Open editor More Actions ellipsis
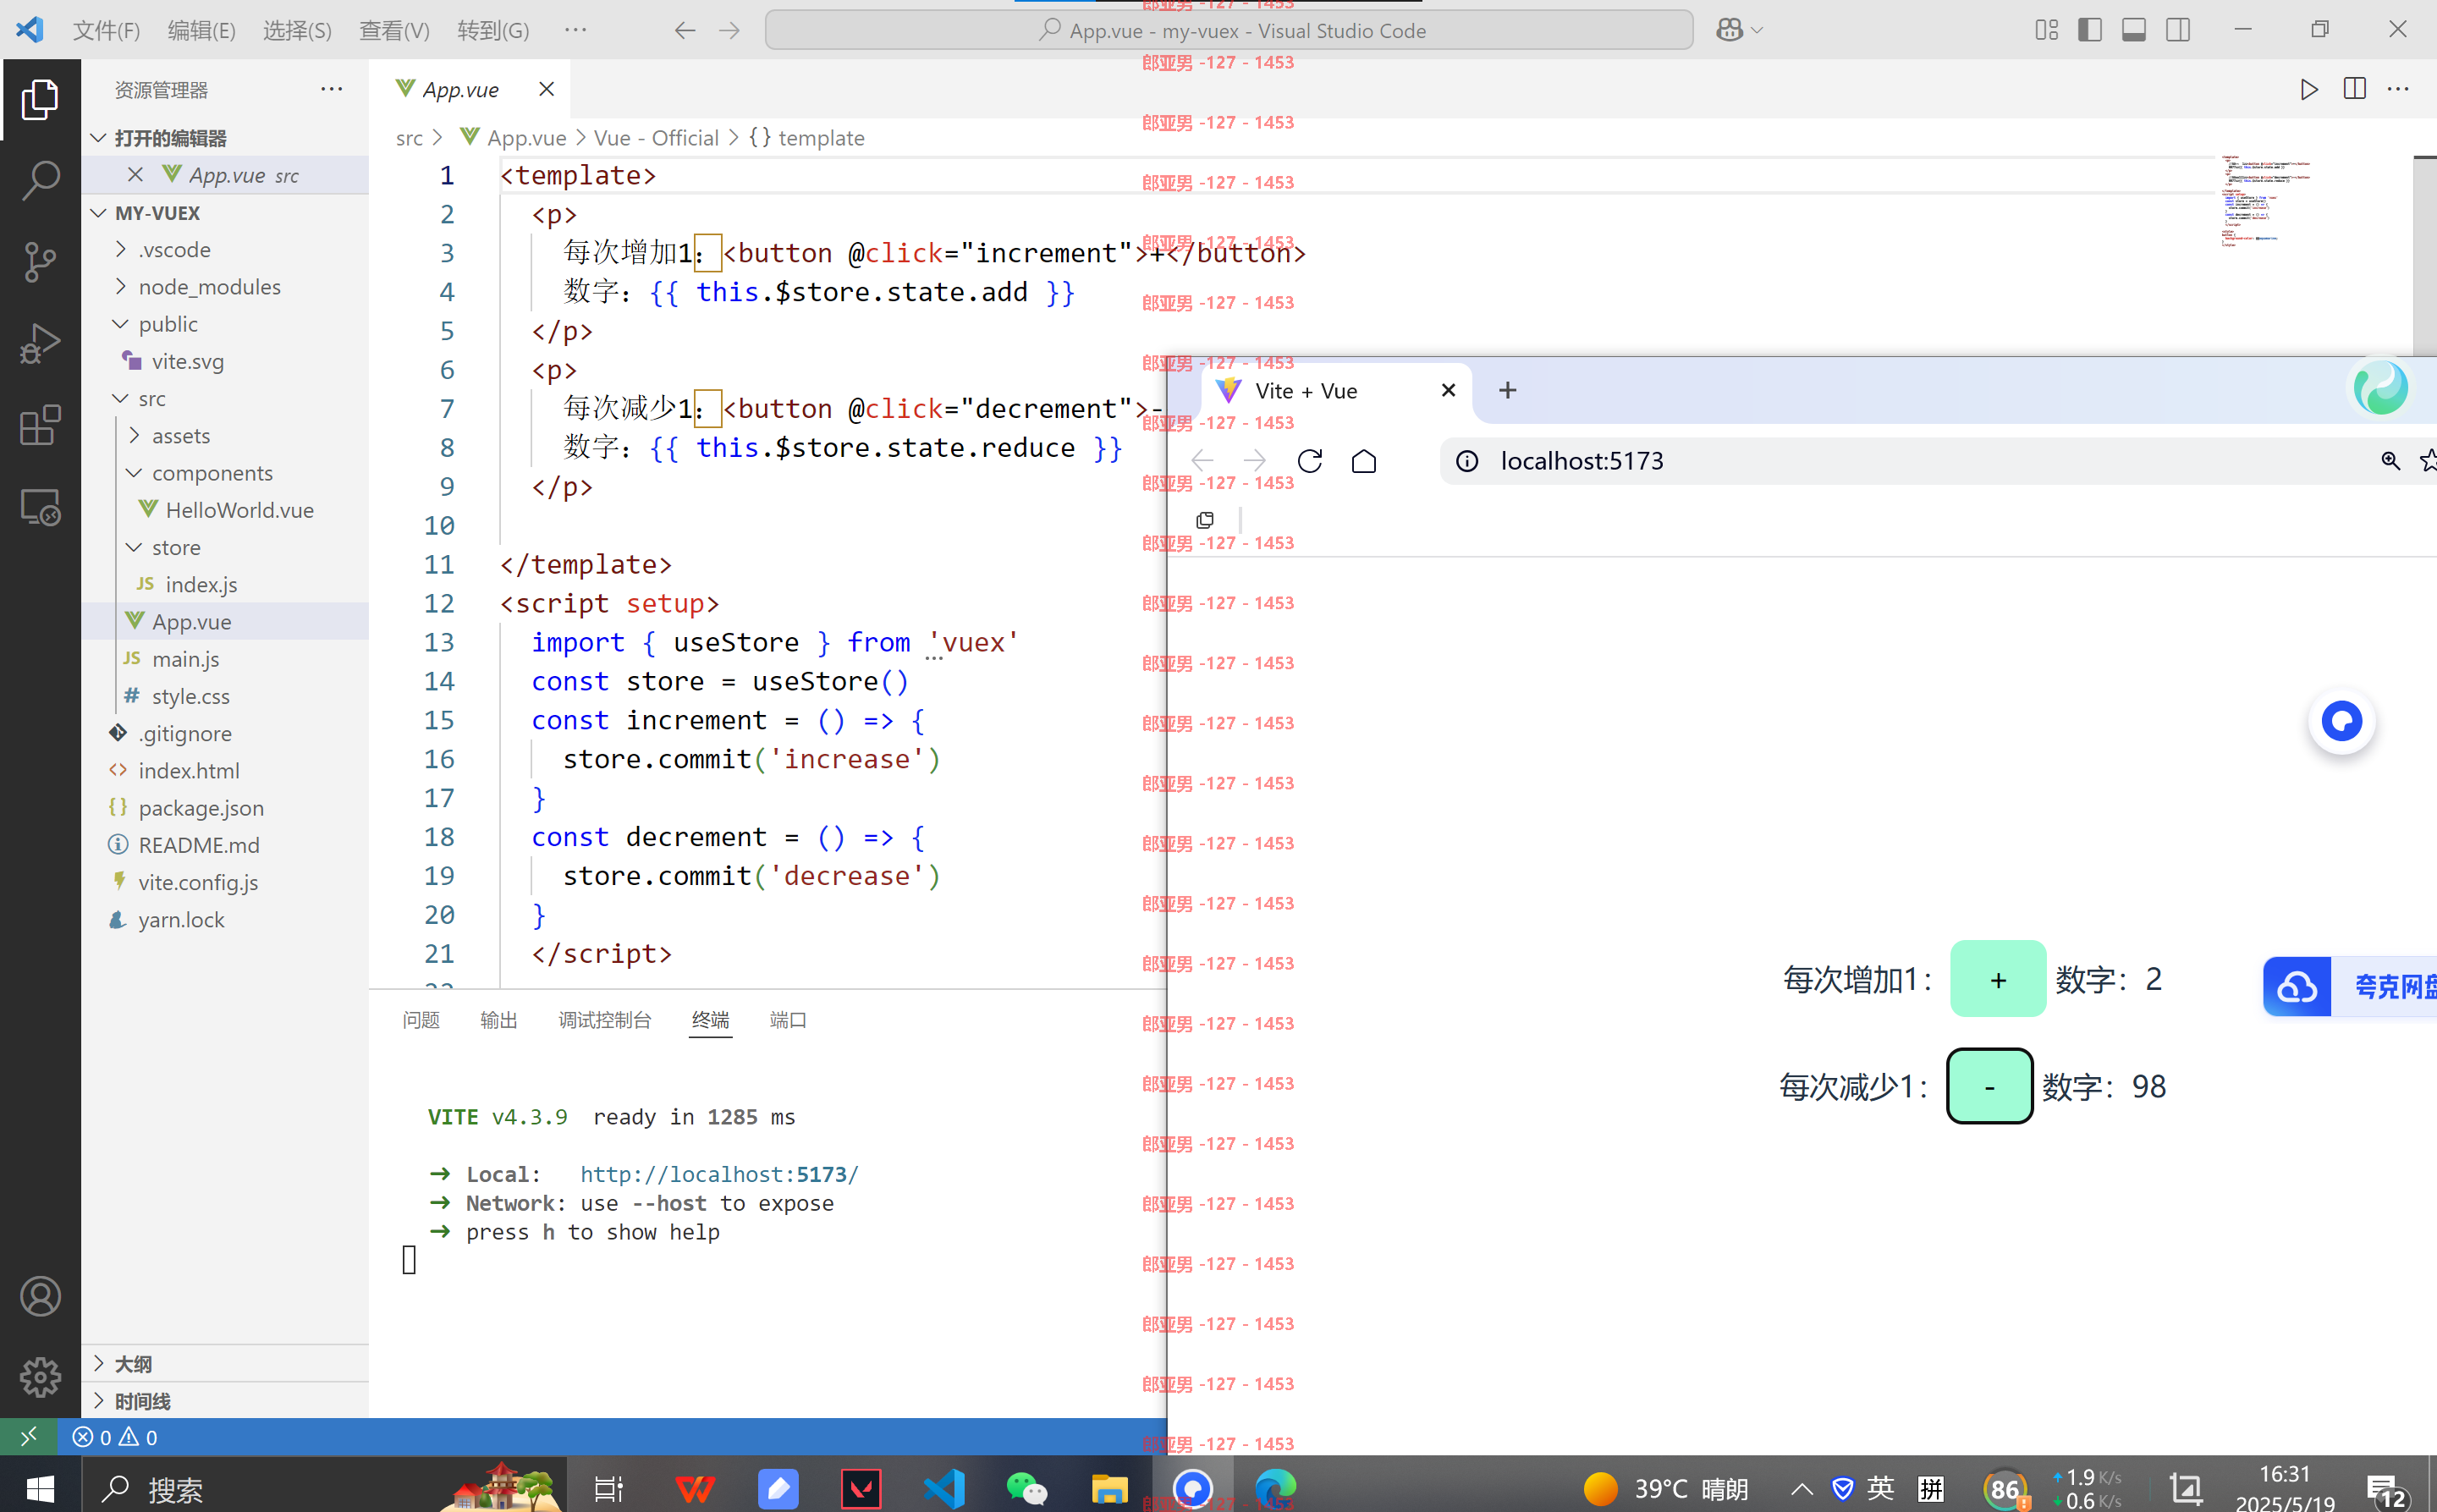This screenshot has height=1512, width=2437. coord(2398,89)
